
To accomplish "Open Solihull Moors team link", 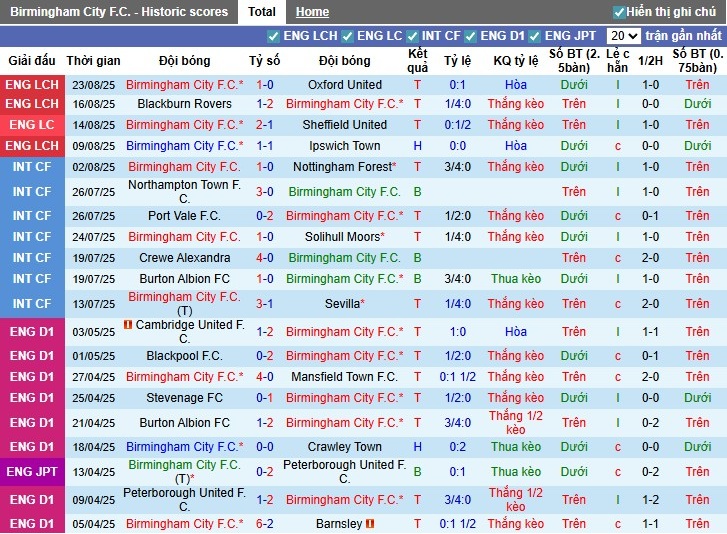I will click(x=342, y=237).
